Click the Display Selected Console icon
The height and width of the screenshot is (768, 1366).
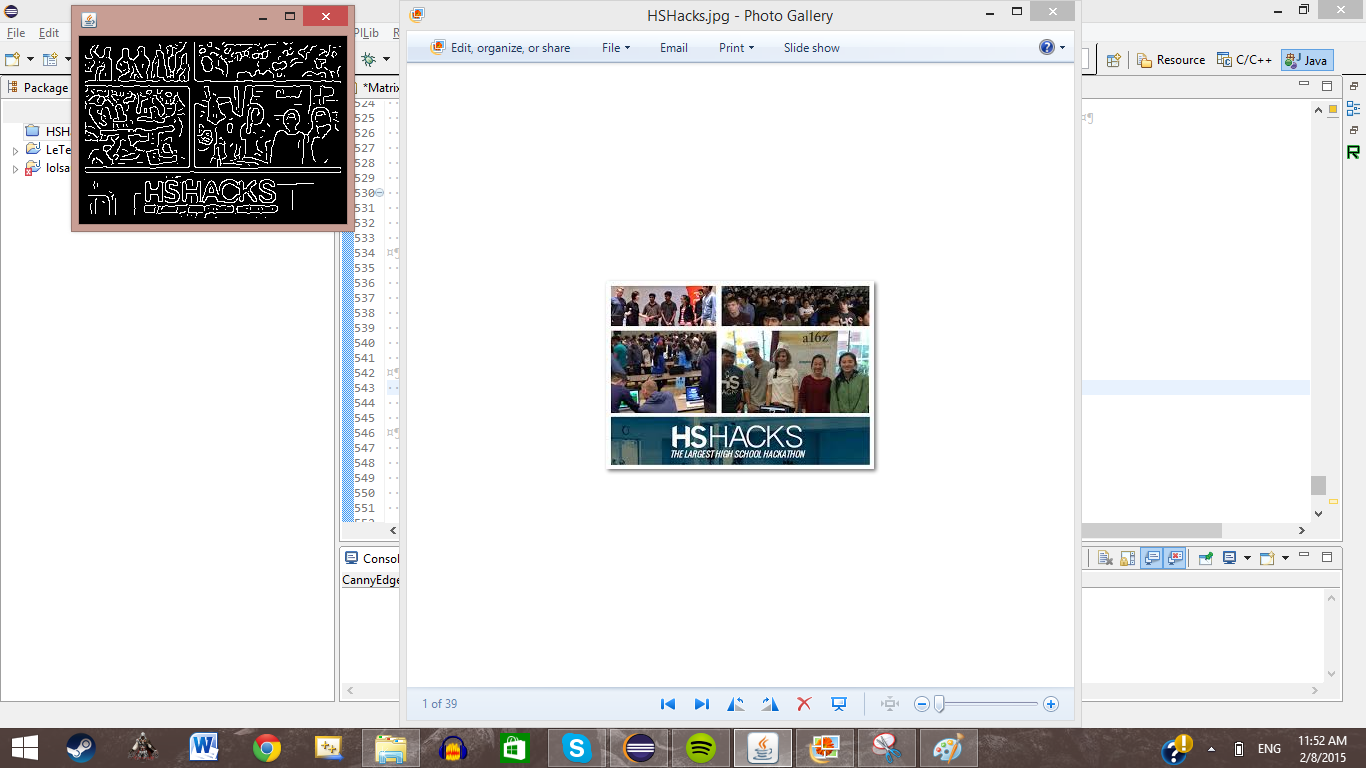pyautogui.click(x=1230, y=558)
